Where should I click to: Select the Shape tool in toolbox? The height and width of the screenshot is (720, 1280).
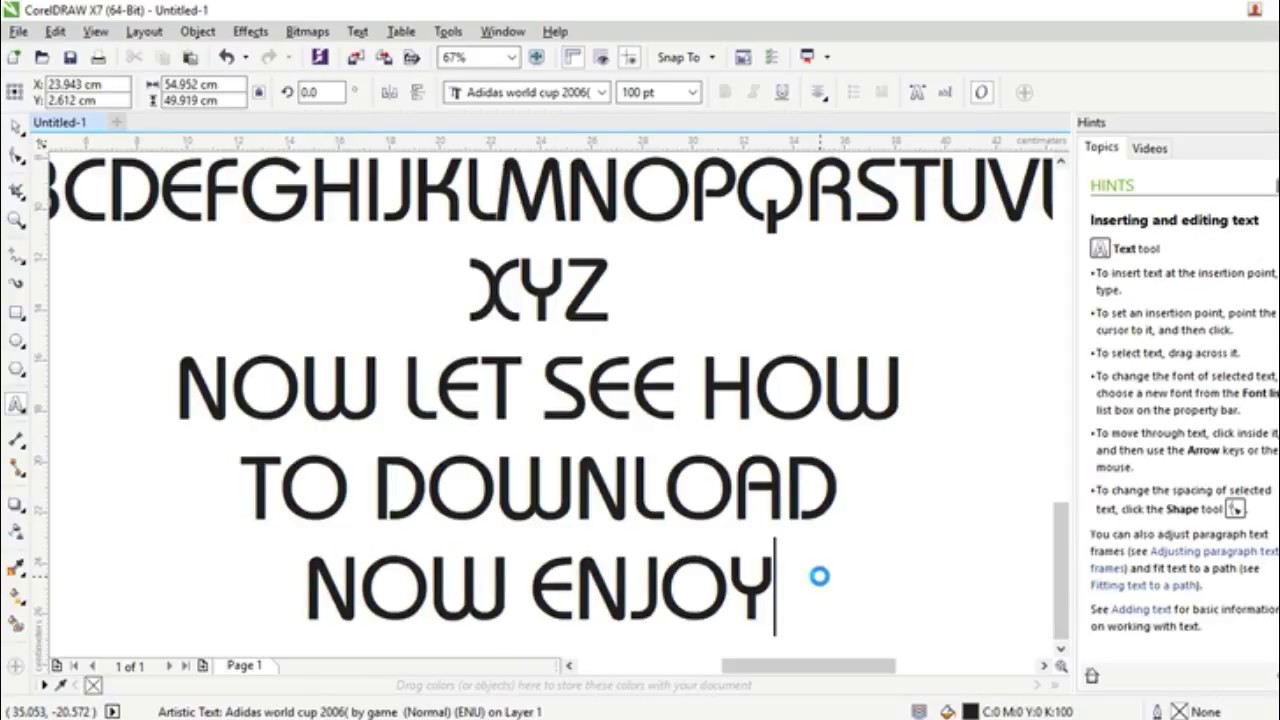pos(16,157)
